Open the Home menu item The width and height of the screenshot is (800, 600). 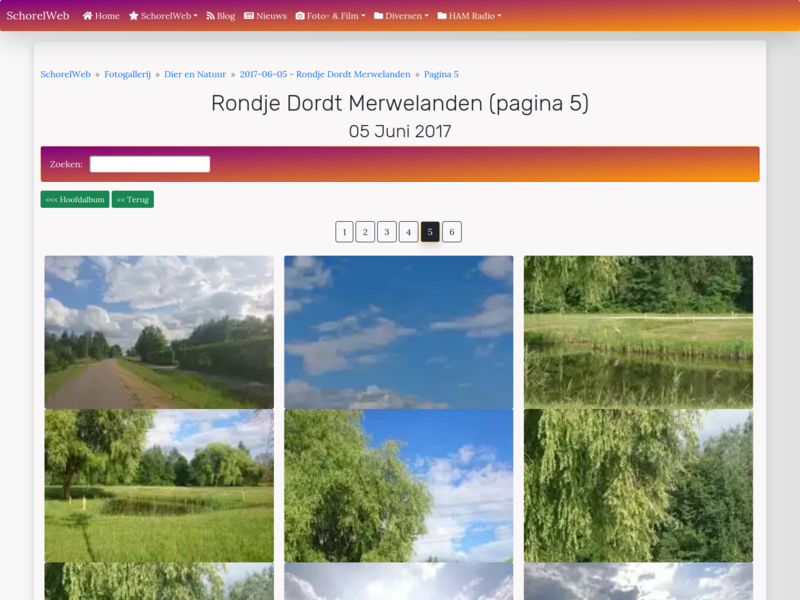pos(101,16)
